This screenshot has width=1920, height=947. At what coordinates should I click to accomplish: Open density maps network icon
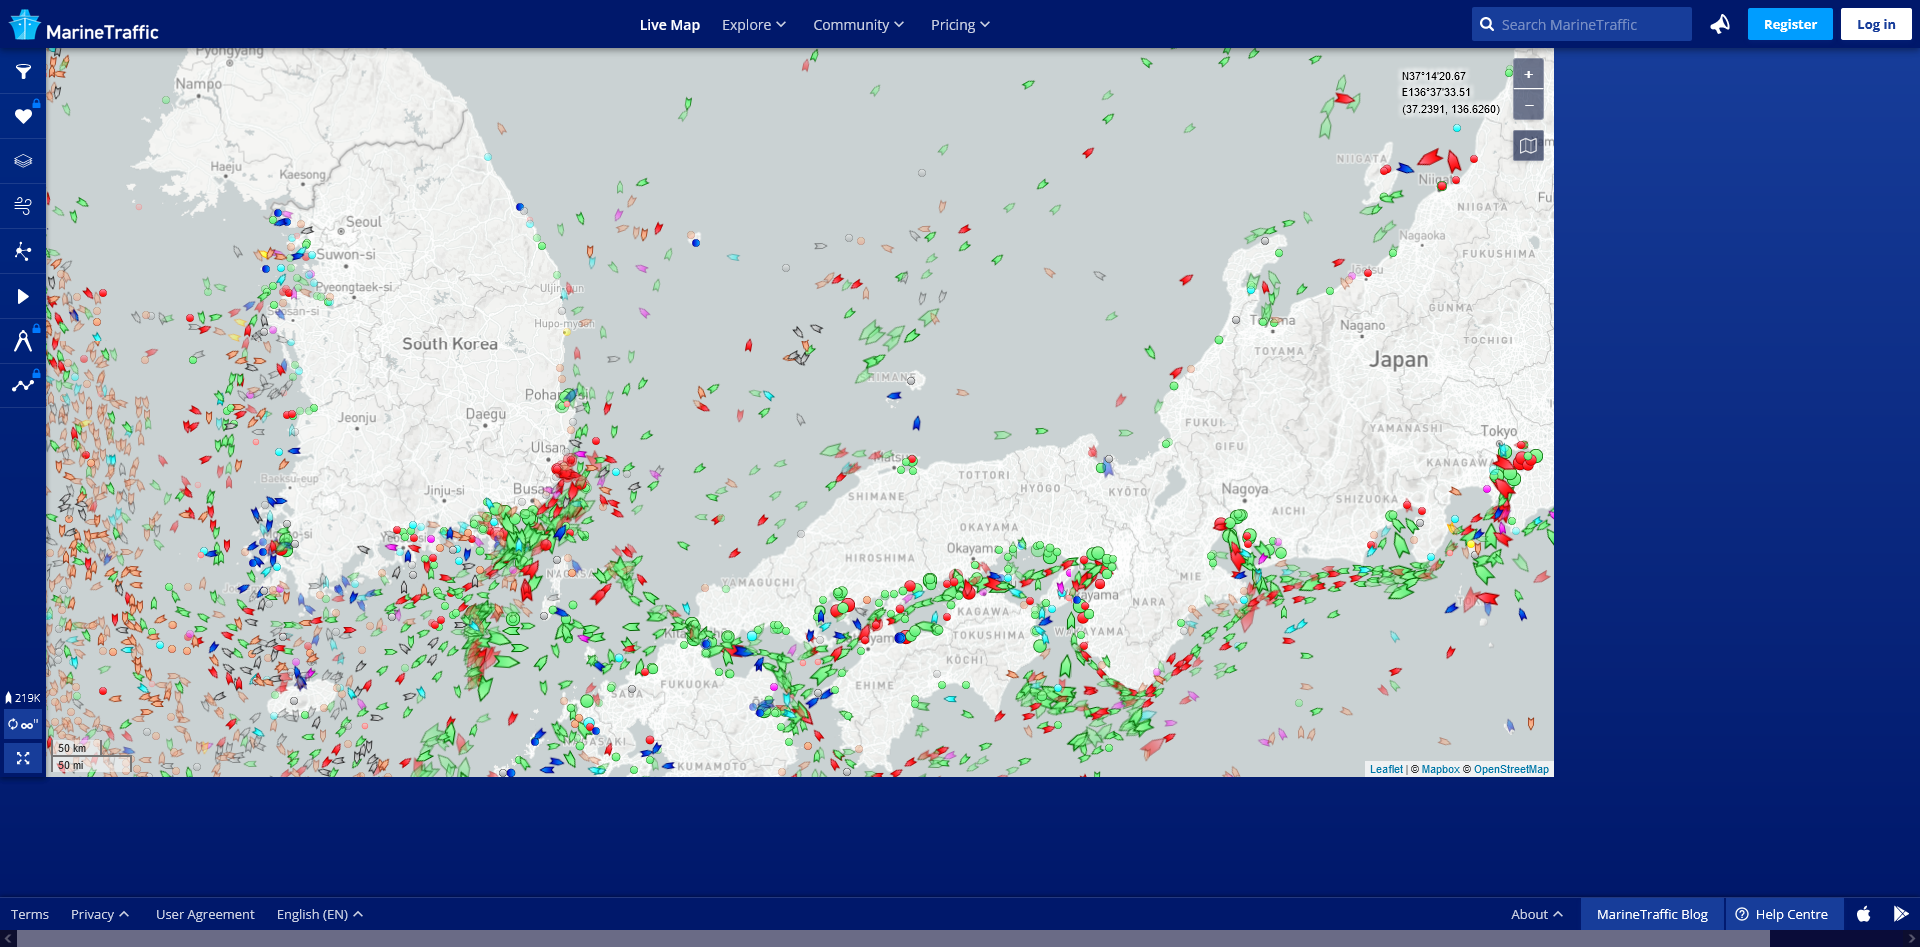(23, 251)
